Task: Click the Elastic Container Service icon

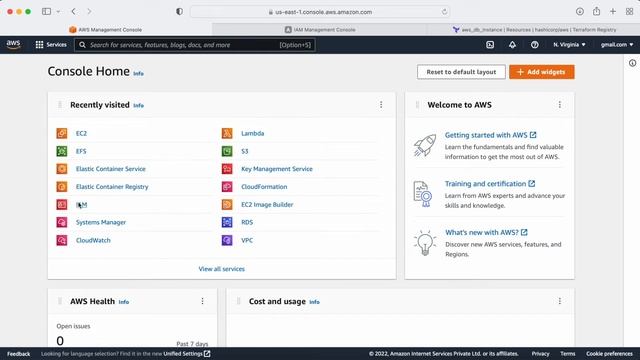Action: [62, 169]
